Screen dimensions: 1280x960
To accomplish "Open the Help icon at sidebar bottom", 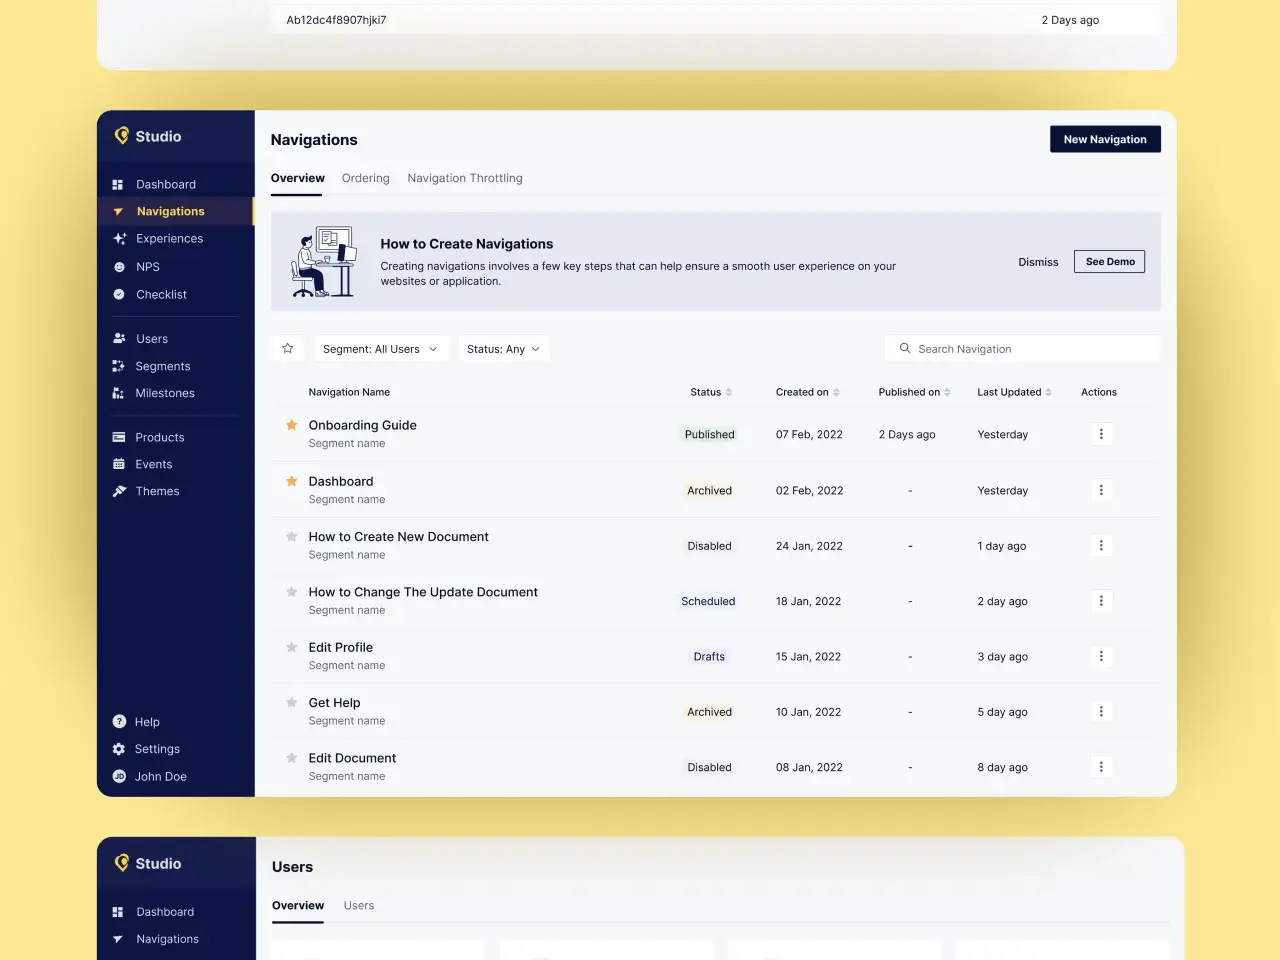I will pyautogui.click(x=119, y=721).
